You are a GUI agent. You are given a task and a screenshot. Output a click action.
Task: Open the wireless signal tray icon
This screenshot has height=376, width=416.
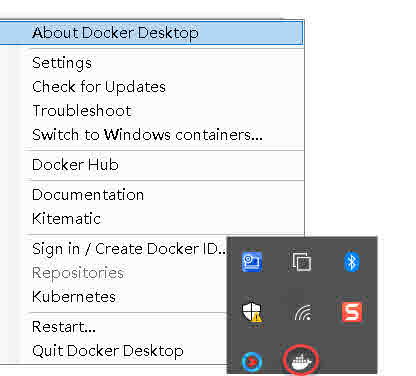coord(303,312)
